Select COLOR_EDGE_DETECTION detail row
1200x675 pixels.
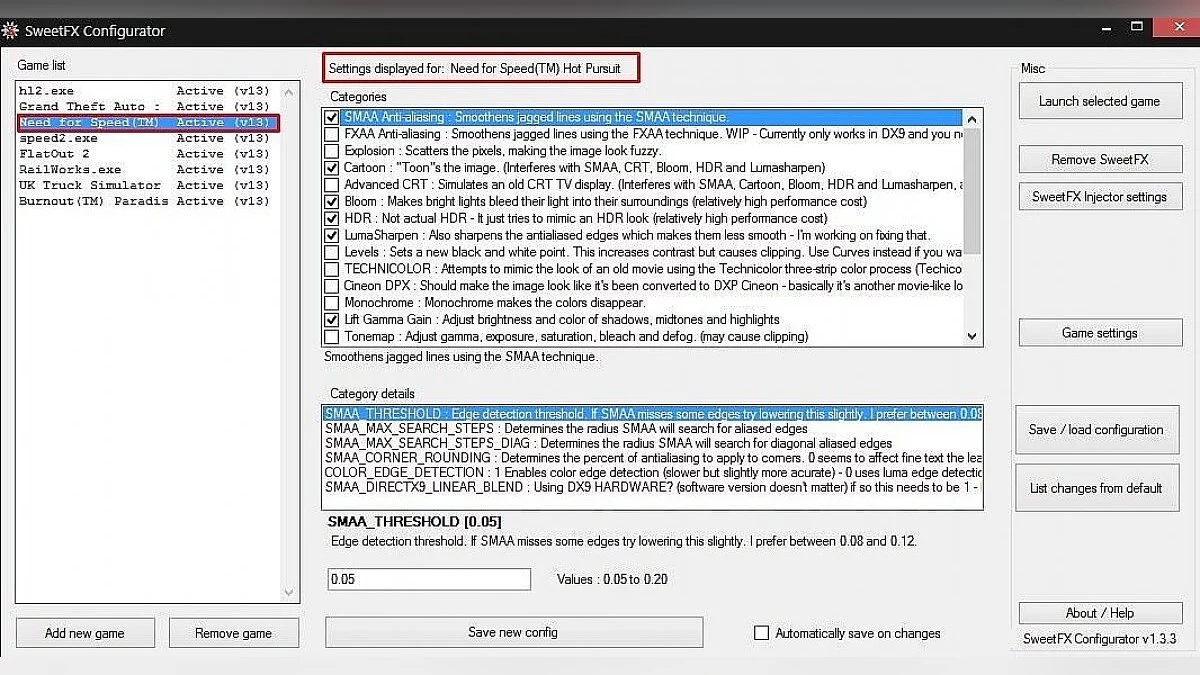(x=653, y=472)
